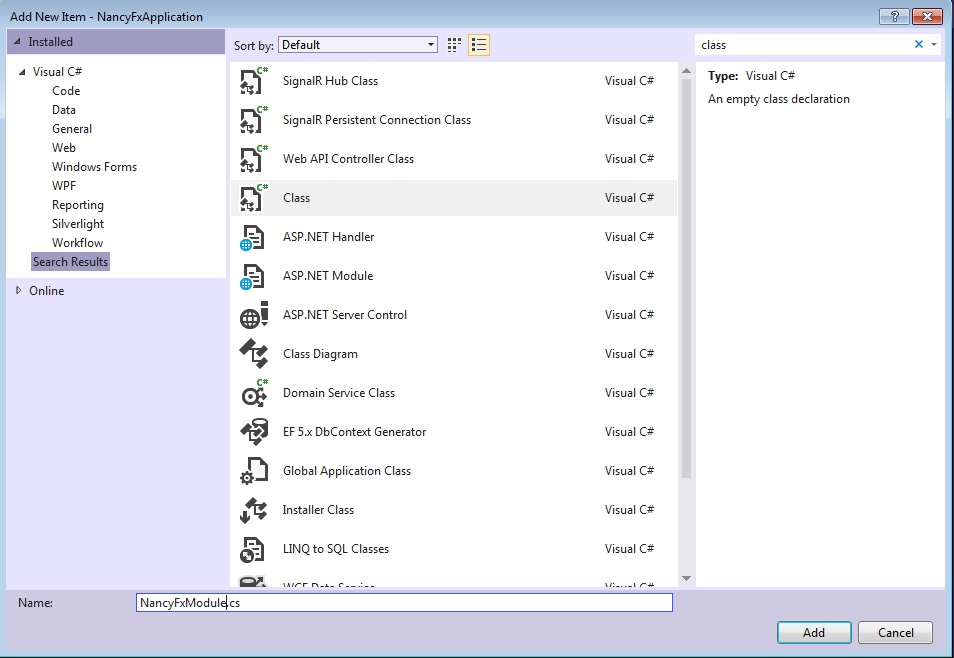Open the Workflow category
Image resolution: width=954 pixels, height=658 pixels.
tap(77, 243)
